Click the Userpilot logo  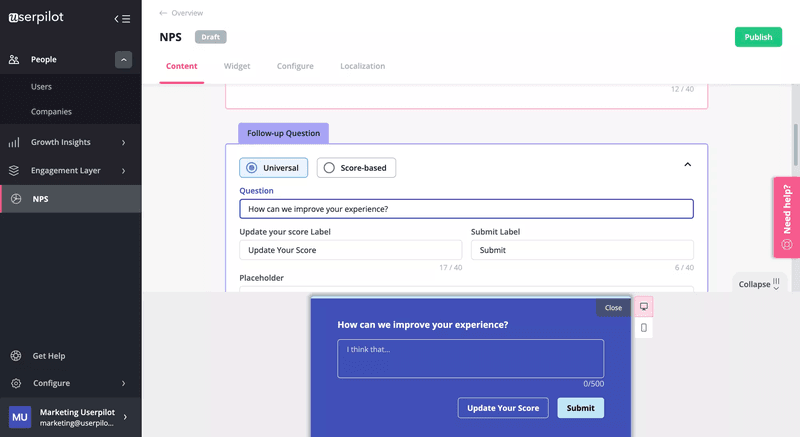[x=36, y=17]
